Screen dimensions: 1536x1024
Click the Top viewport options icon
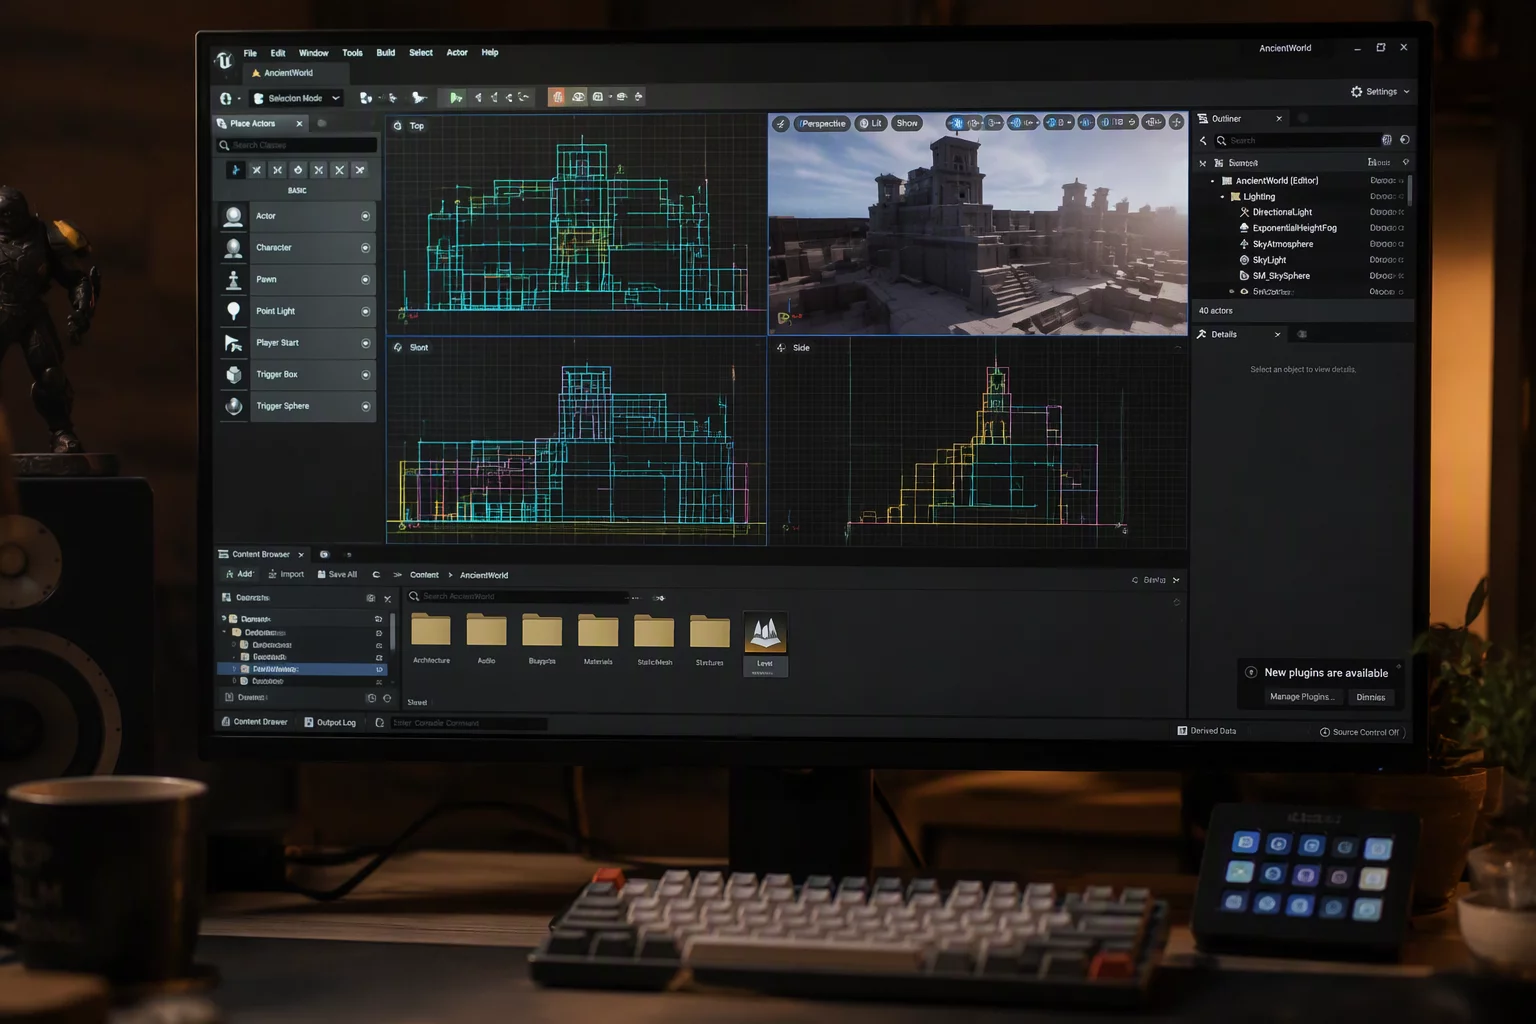[x=398, y=126]
